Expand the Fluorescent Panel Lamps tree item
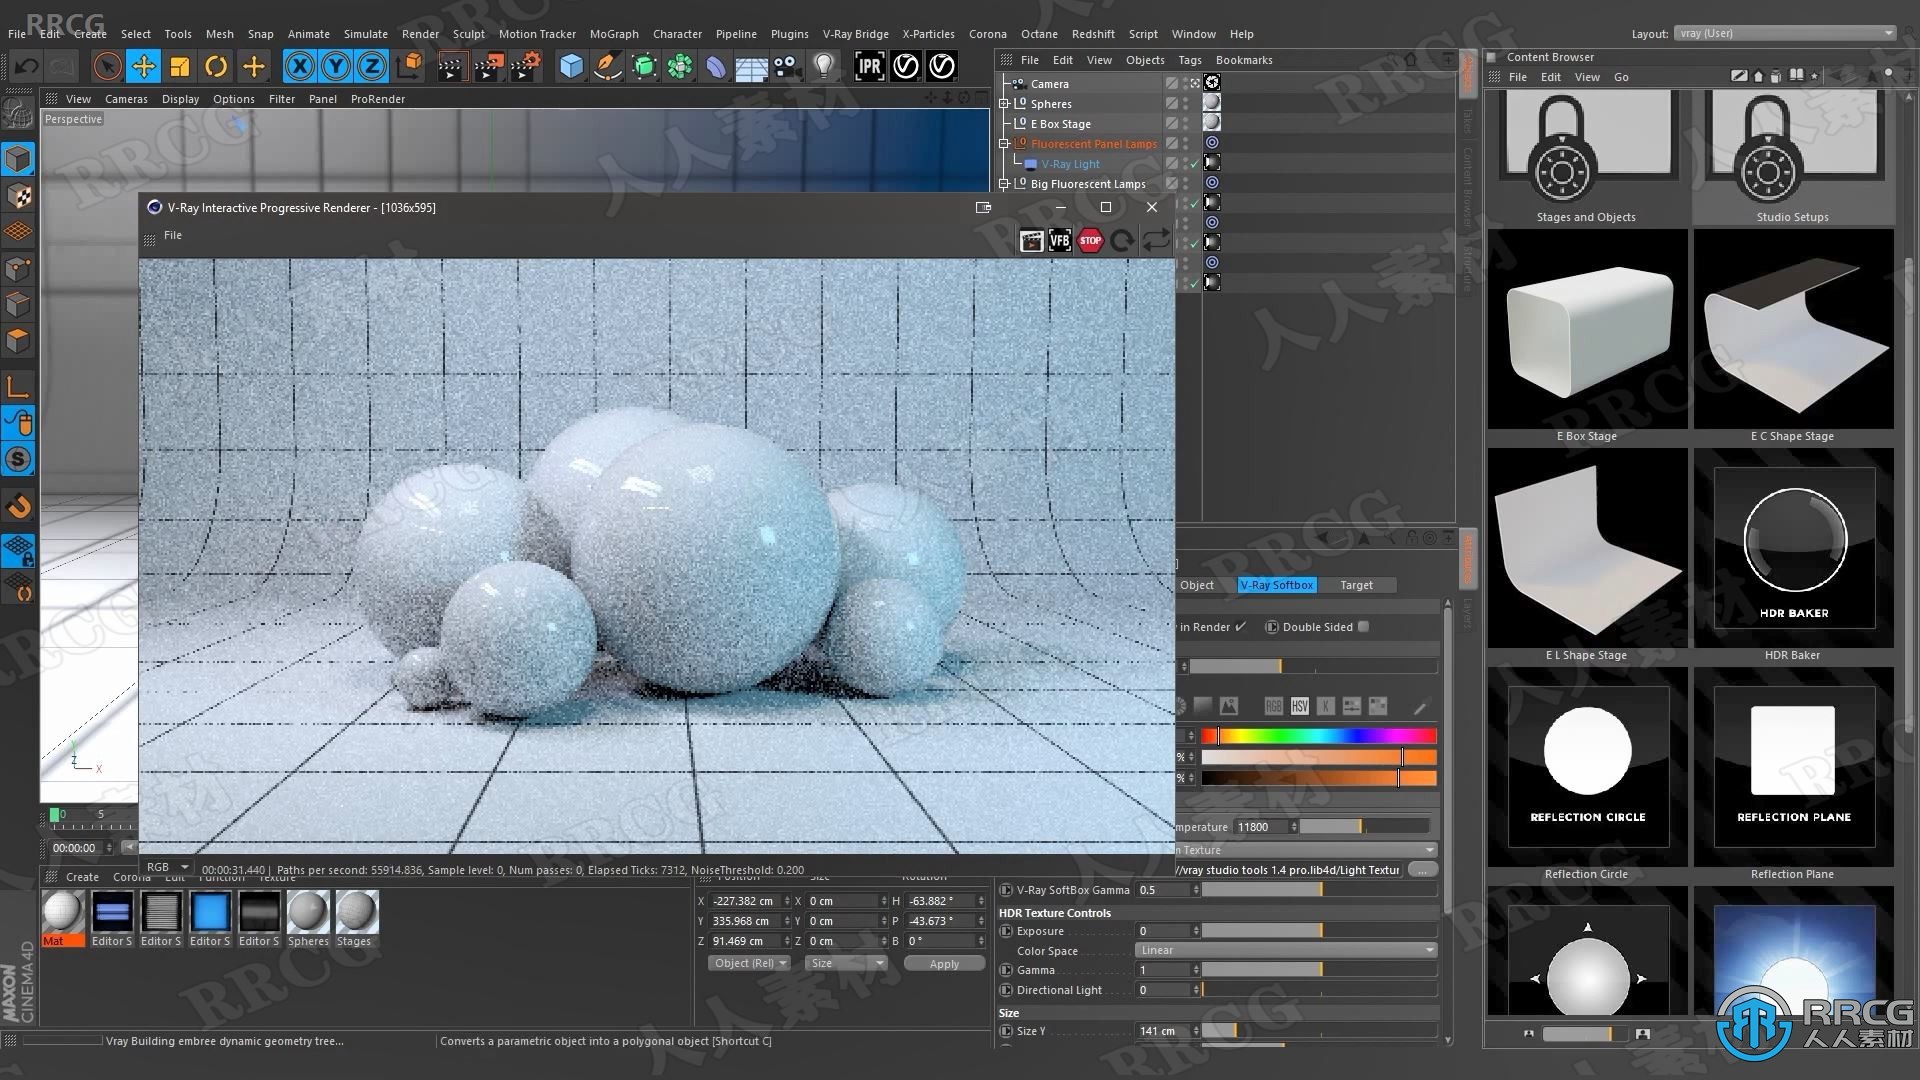Viewport: 1920px width, 1080px height. [x=1006, y=142]
